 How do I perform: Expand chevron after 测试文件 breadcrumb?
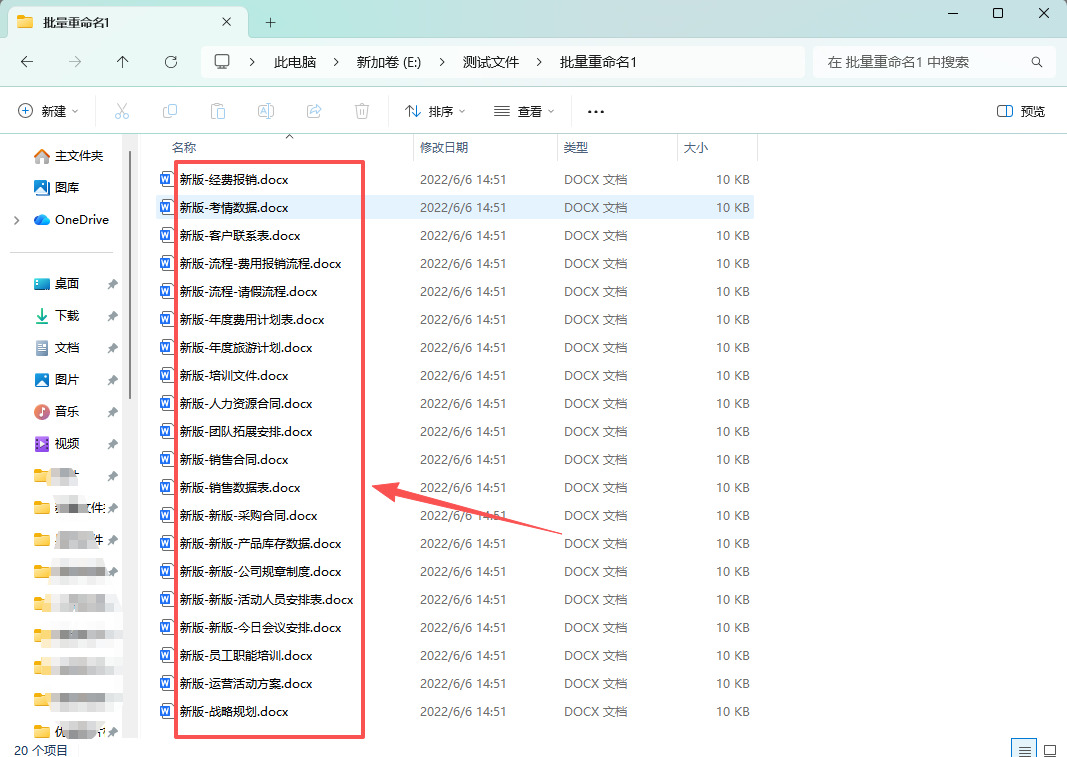point(539,62)
